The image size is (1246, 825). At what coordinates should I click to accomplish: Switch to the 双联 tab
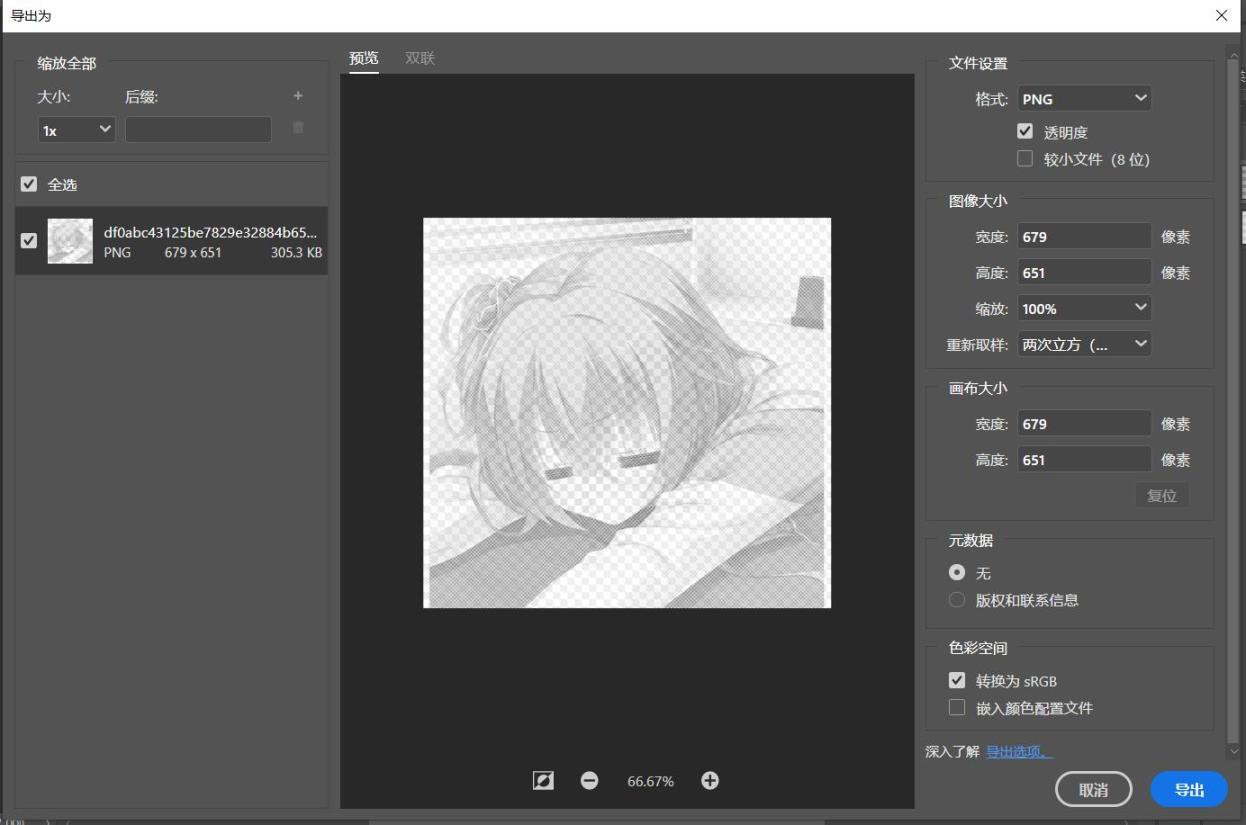pos(420,58)
